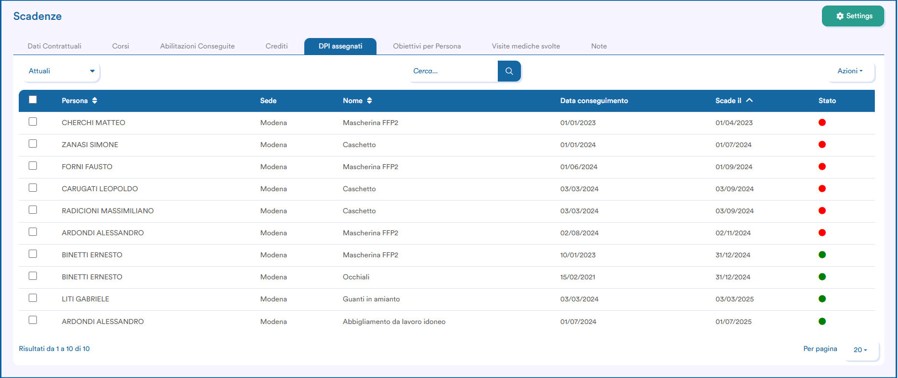
Task: Click the Sede column header
Action: (x=268, y=101)
